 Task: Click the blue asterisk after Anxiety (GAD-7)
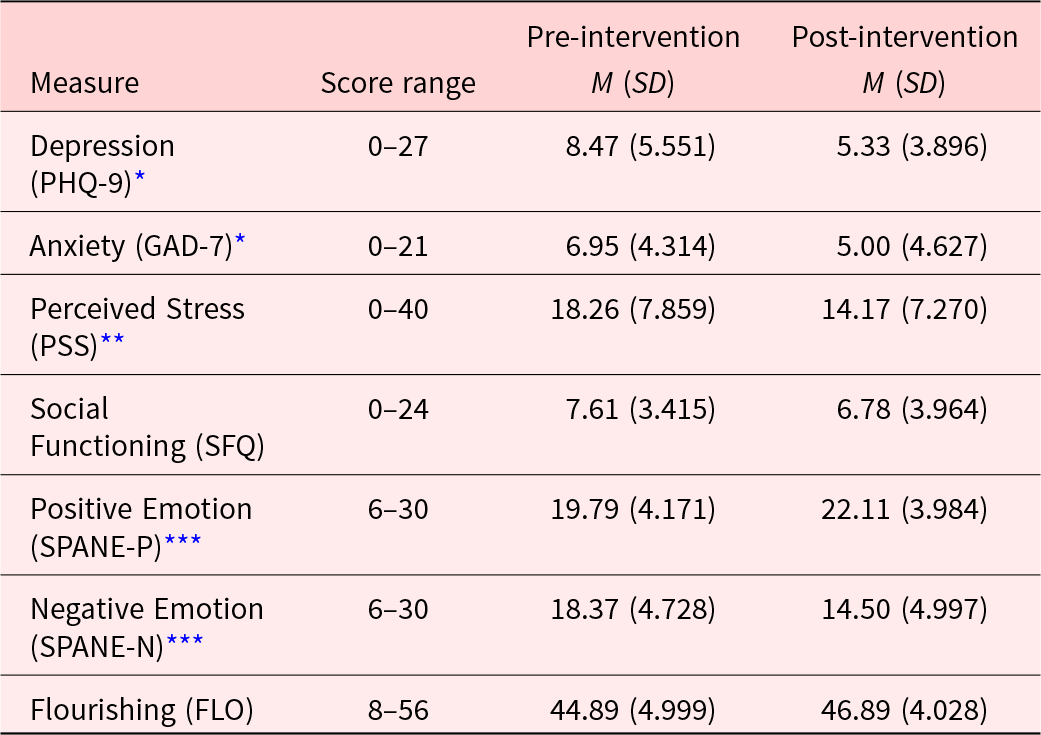[240, 240]
